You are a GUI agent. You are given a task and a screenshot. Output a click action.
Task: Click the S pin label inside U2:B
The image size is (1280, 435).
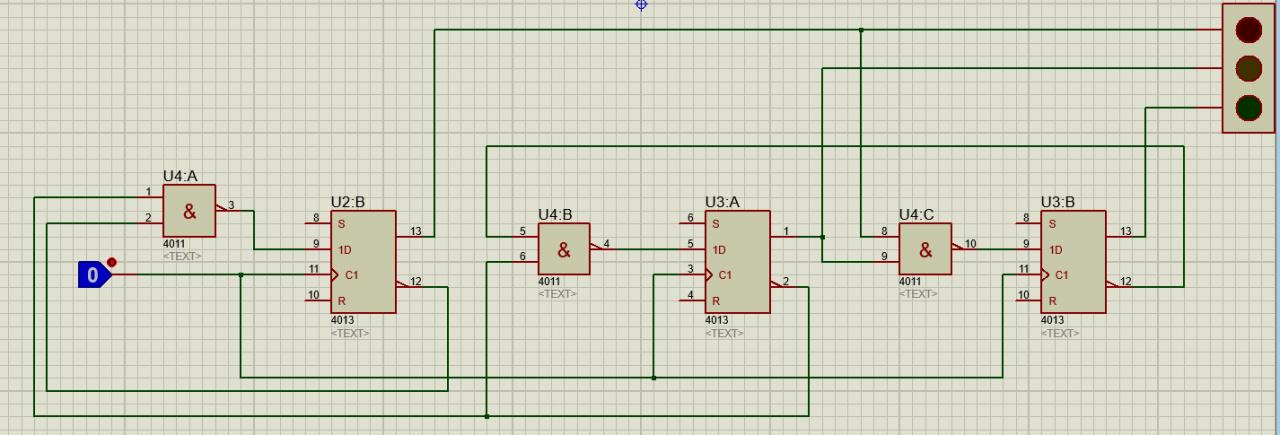tap(341, 224)
